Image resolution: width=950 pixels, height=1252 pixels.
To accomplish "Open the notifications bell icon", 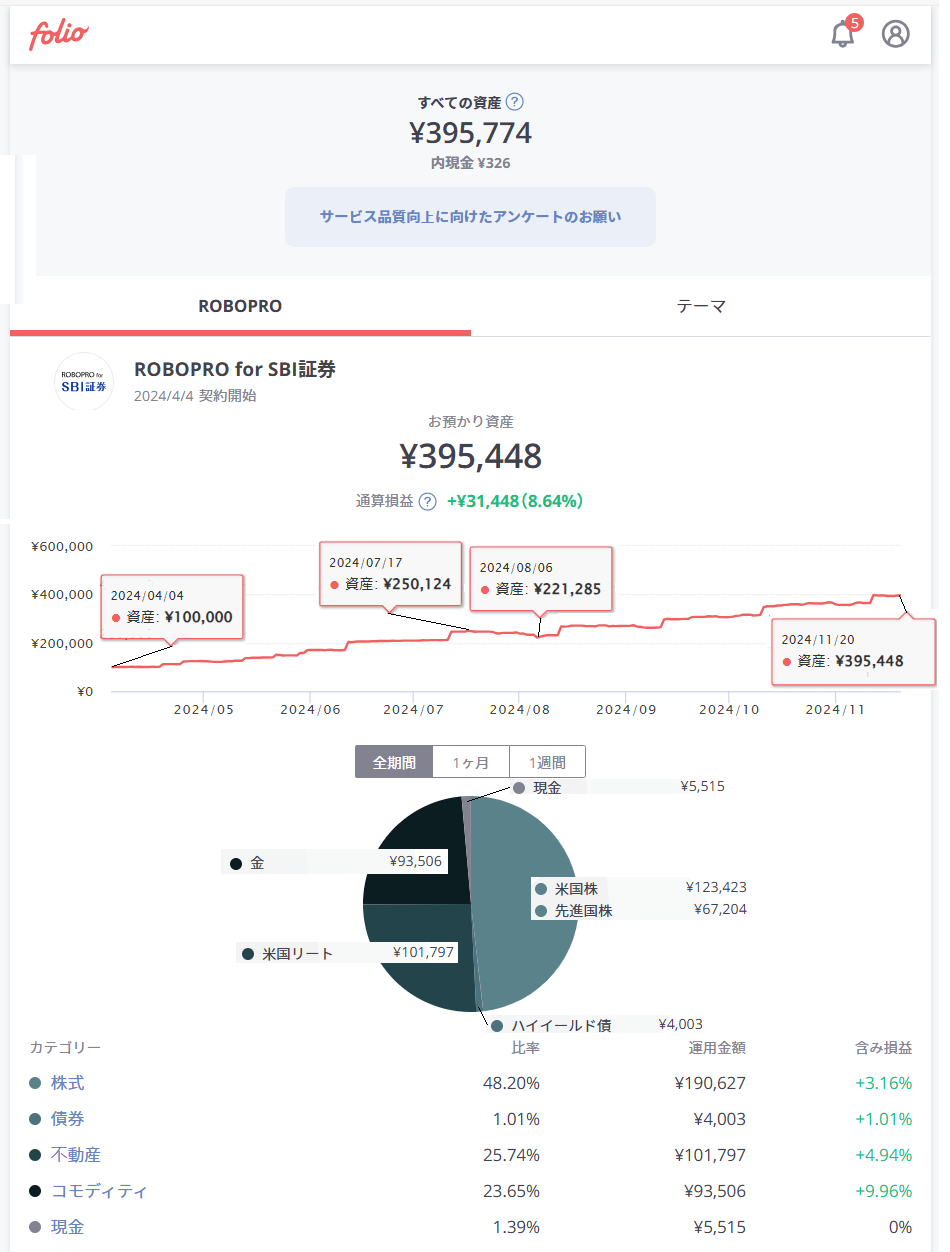I will (843, 34).
